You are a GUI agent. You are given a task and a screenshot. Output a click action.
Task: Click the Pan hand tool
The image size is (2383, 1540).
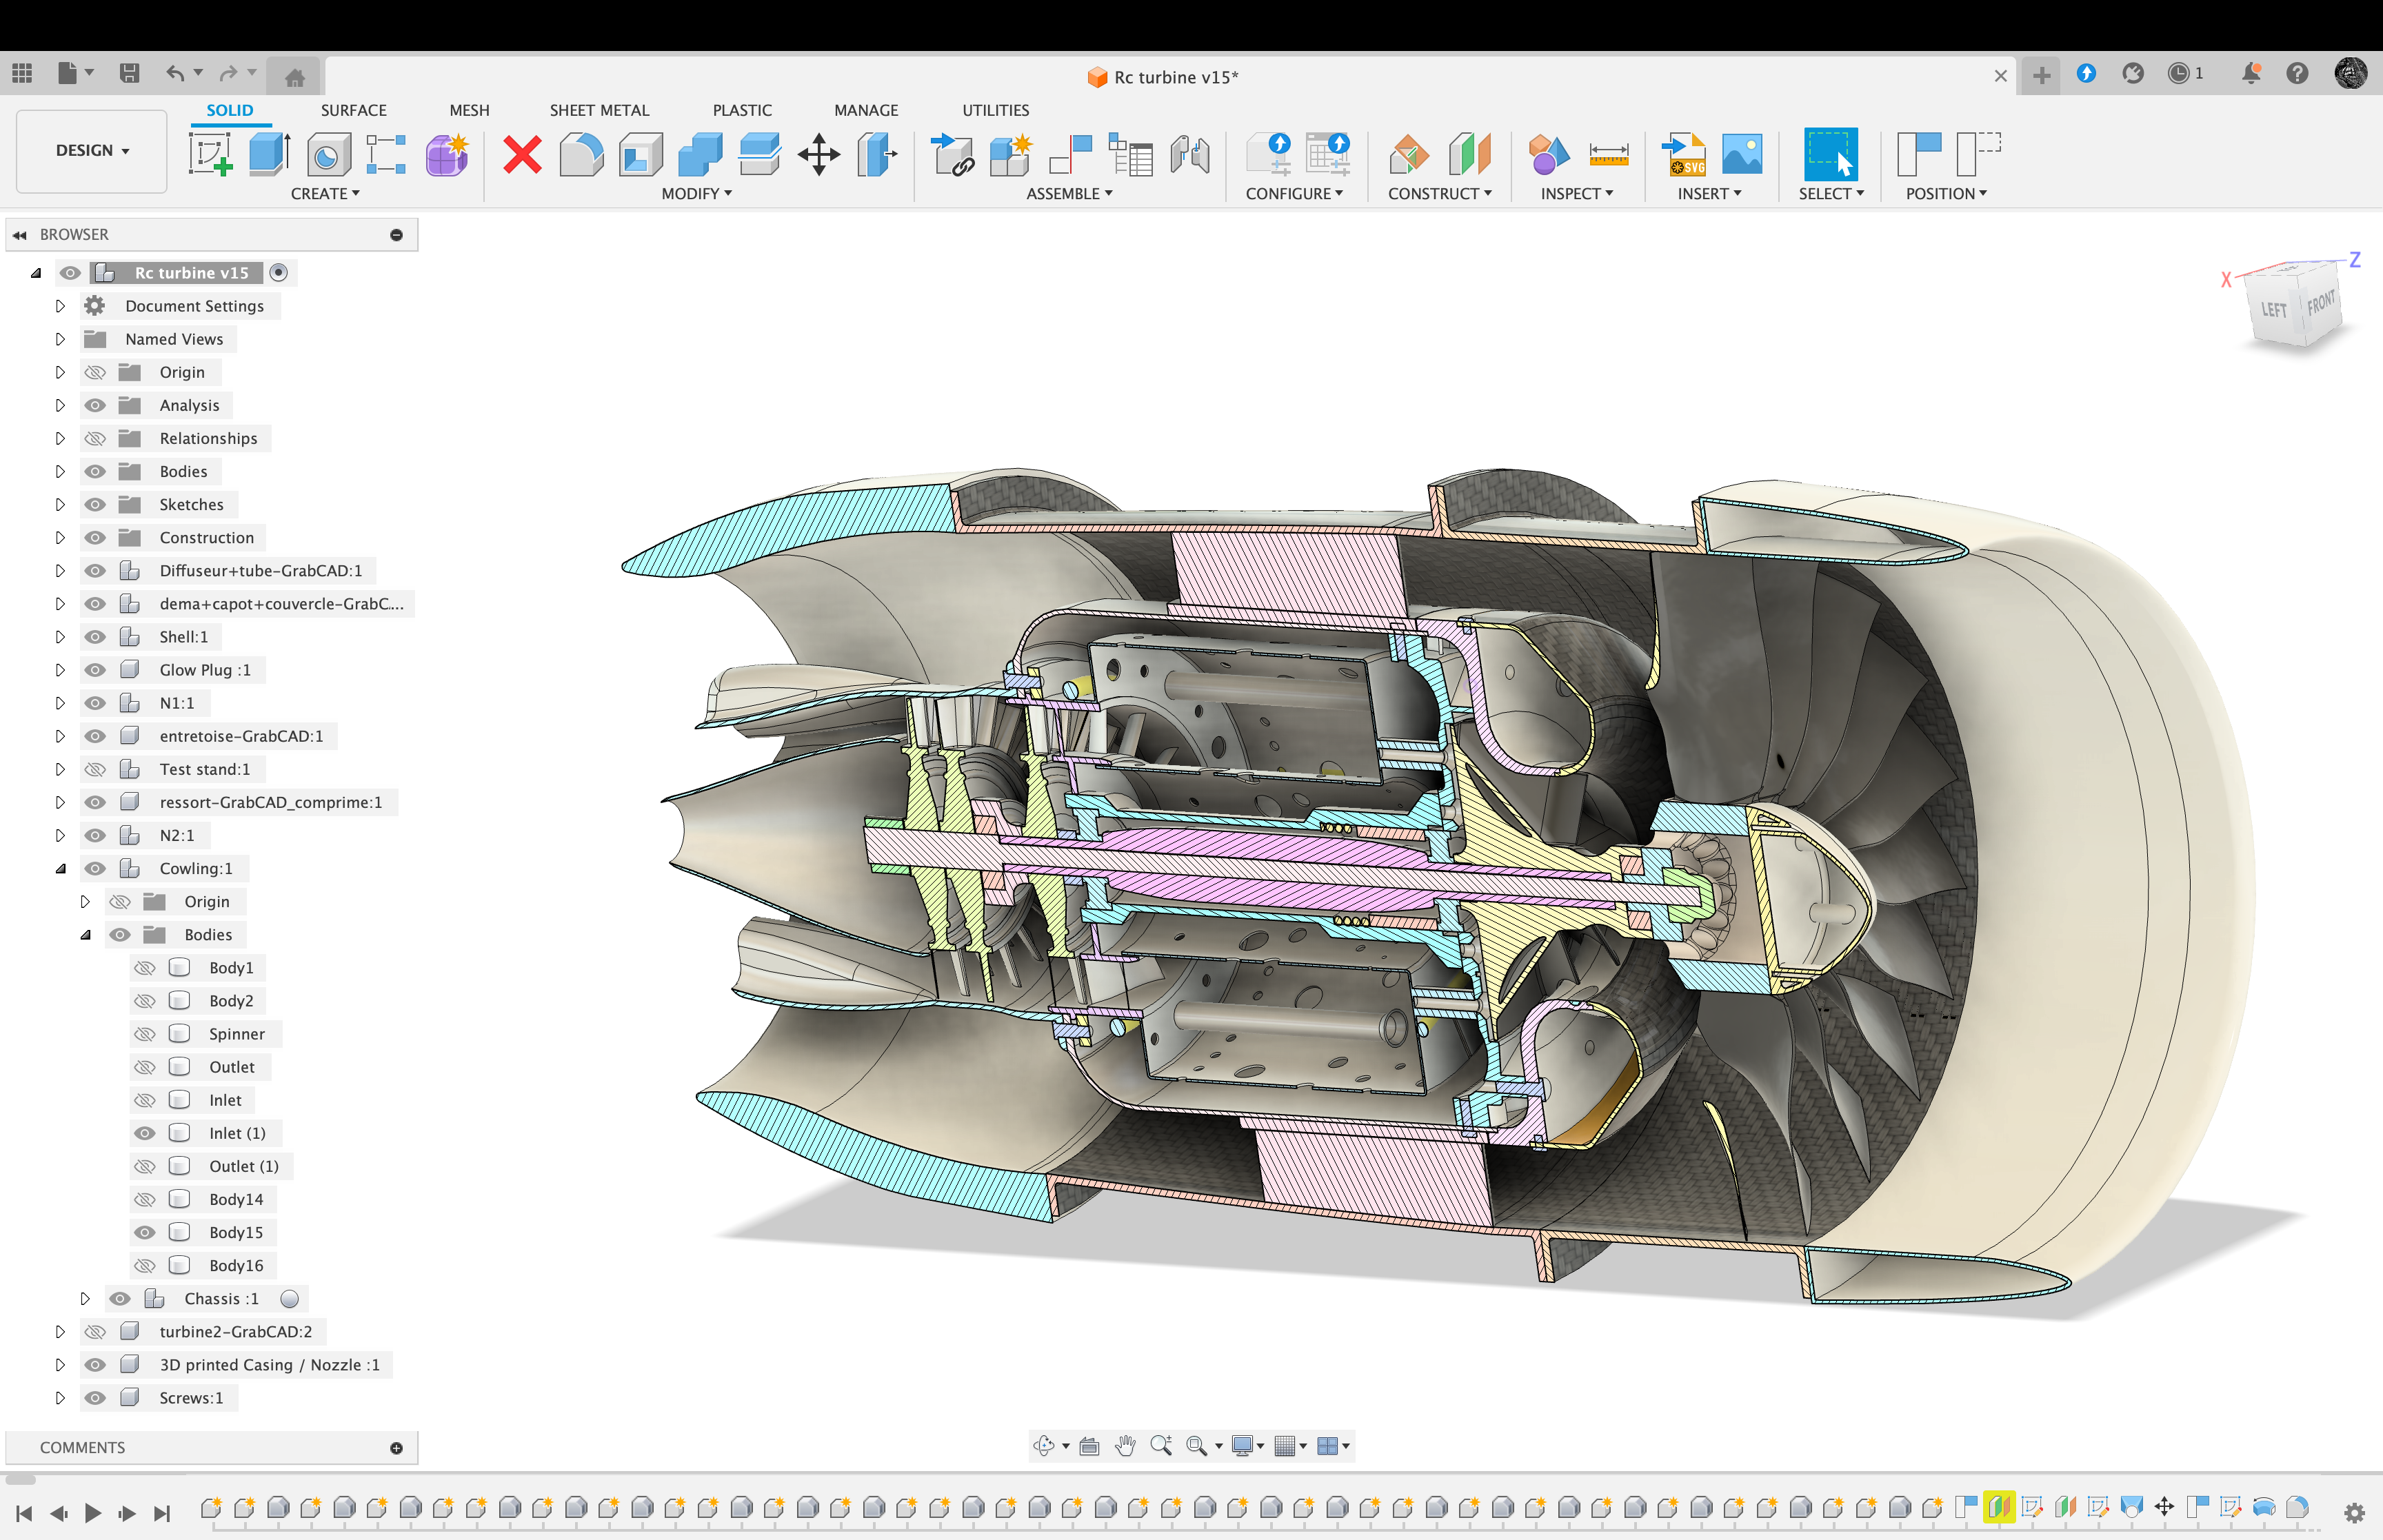(1125, 1445)
